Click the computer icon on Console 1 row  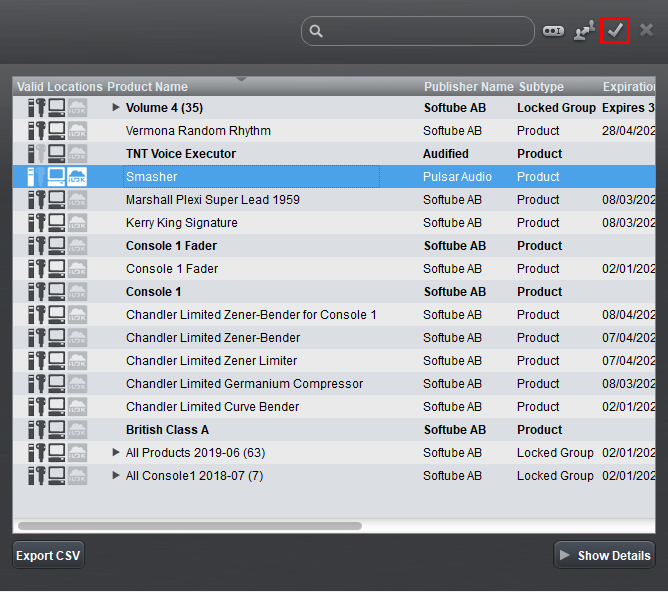tap(56, 291)
